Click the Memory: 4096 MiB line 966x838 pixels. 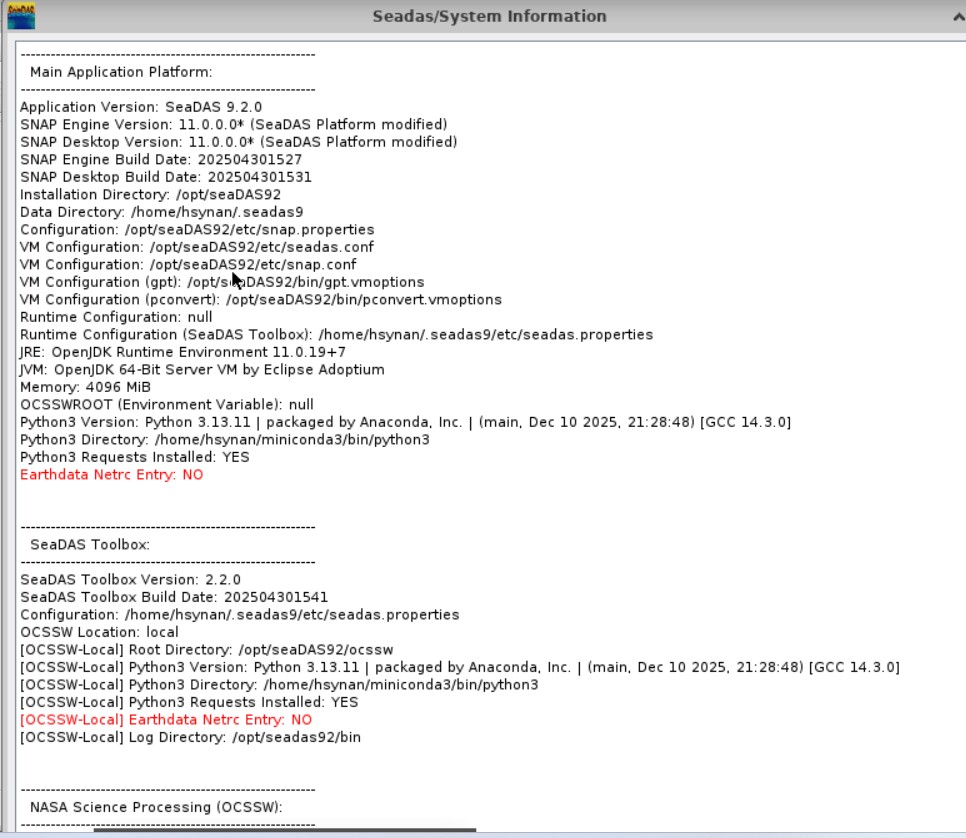tap(85, 387)
